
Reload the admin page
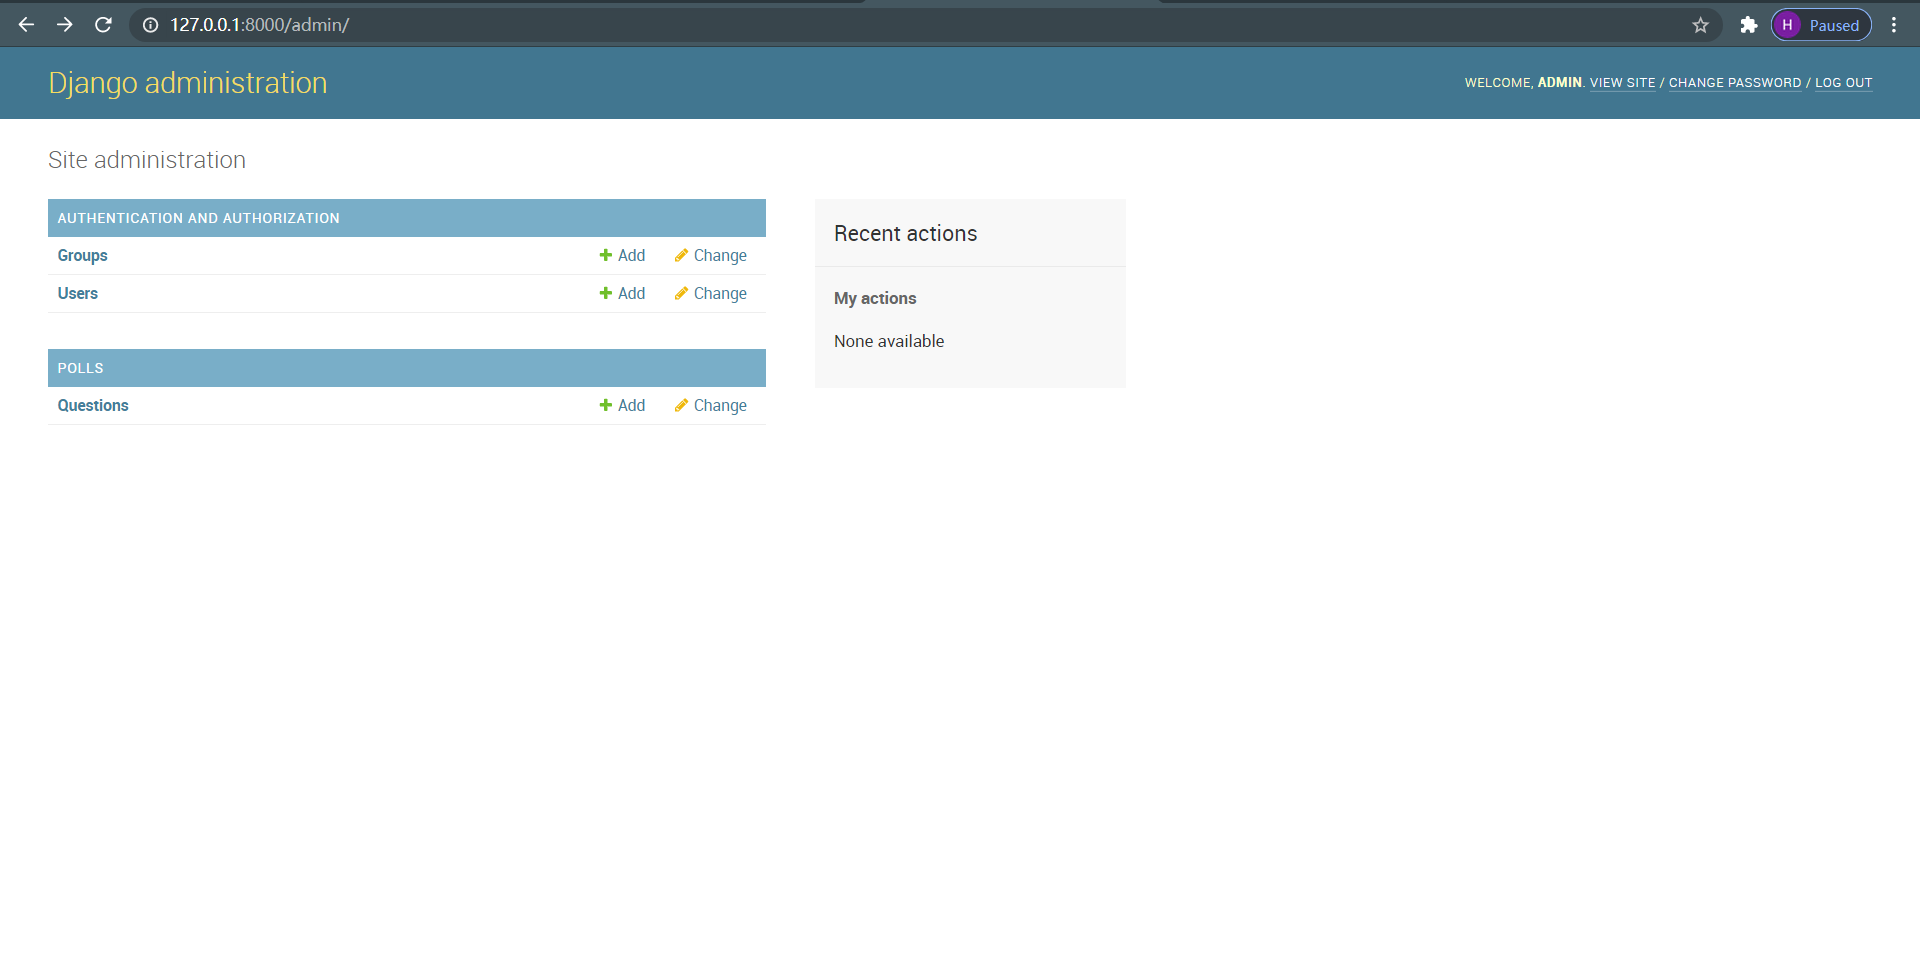[103, 25]
